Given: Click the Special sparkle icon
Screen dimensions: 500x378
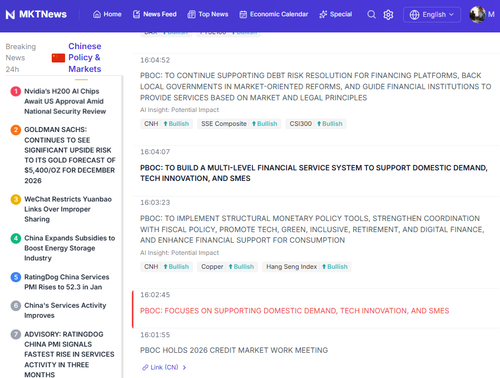Looking at the screenshot, I should (x=323, y=14).
